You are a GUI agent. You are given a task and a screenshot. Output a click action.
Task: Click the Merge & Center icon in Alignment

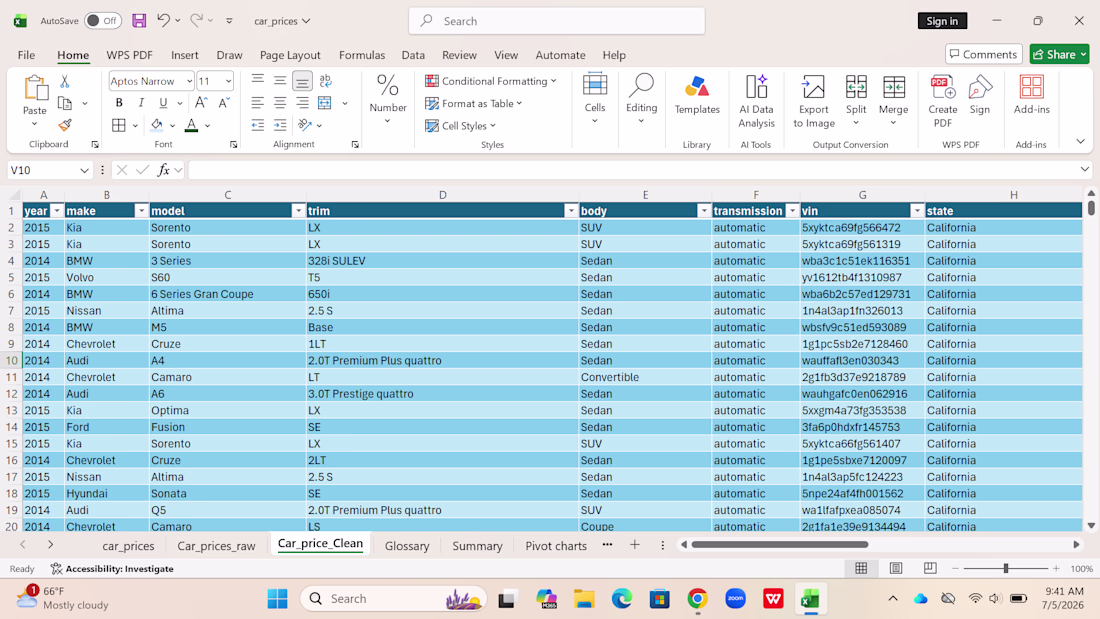click(325, 103)
